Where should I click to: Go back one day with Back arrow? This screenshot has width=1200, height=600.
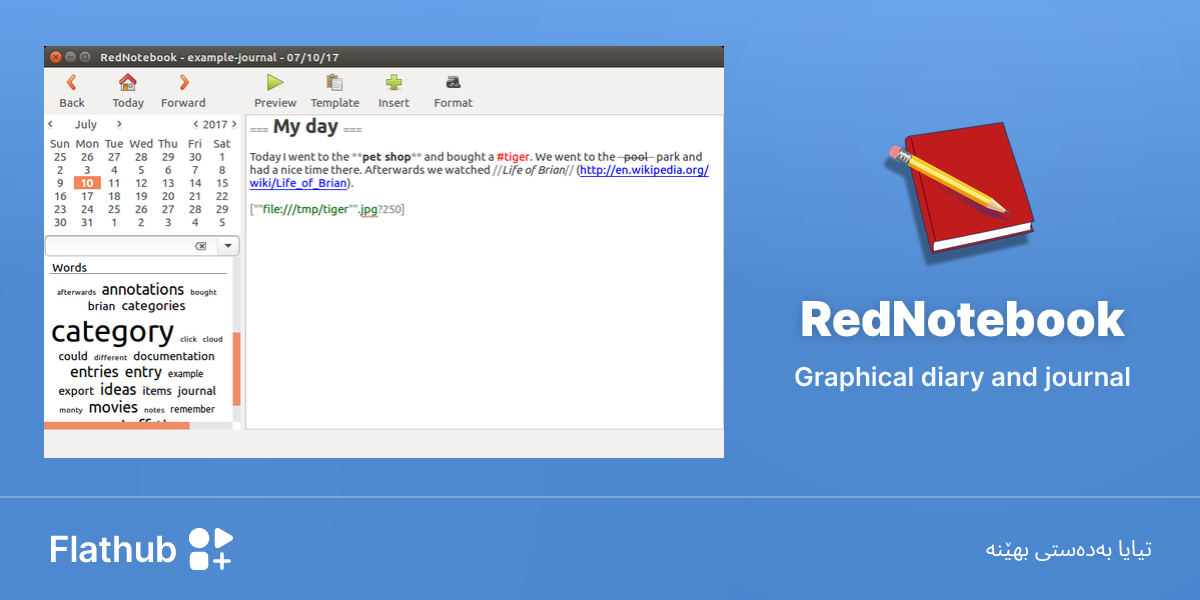[x=71, y=90]
